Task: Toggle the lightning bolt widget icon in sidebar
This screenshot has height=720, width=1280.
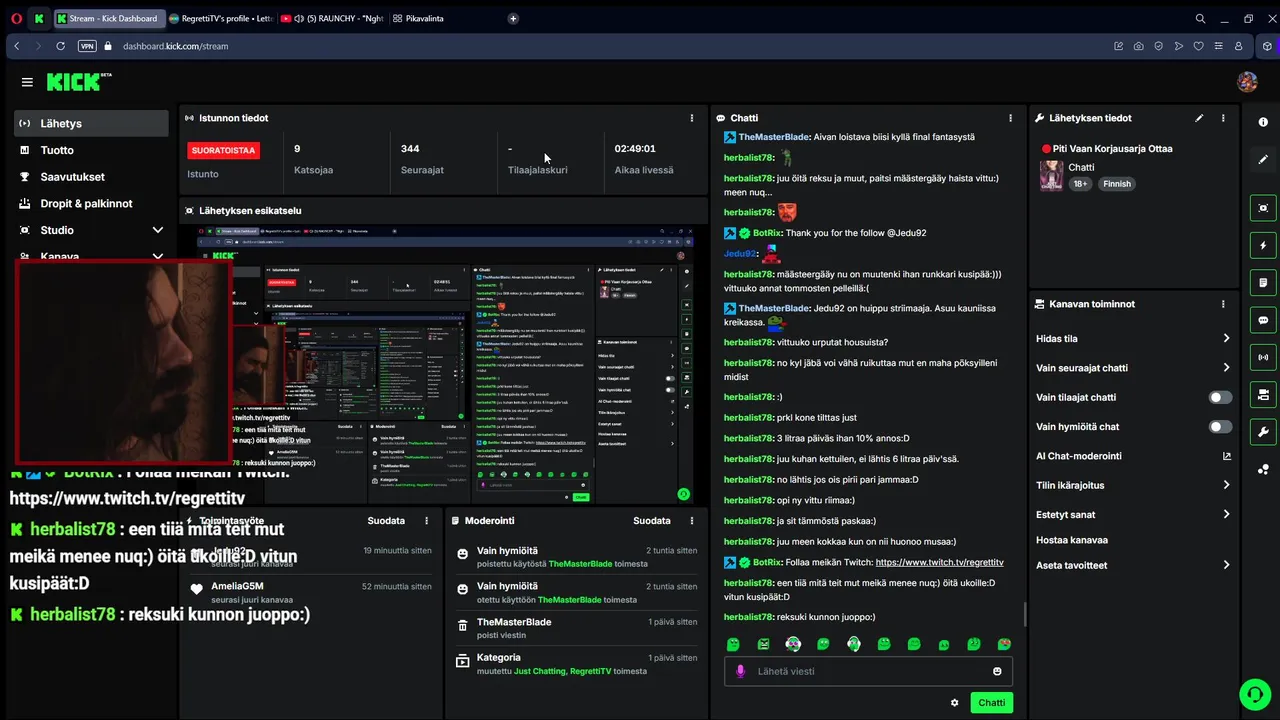Action: click(1263, 245)
